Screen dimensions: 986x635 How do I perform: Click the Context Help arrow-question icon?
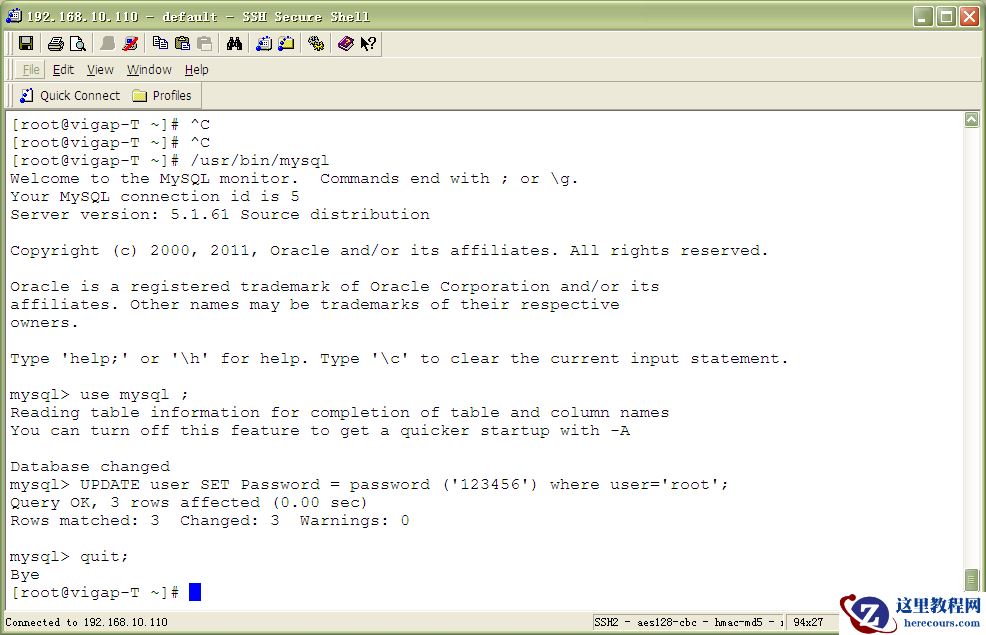coord(368,43)
